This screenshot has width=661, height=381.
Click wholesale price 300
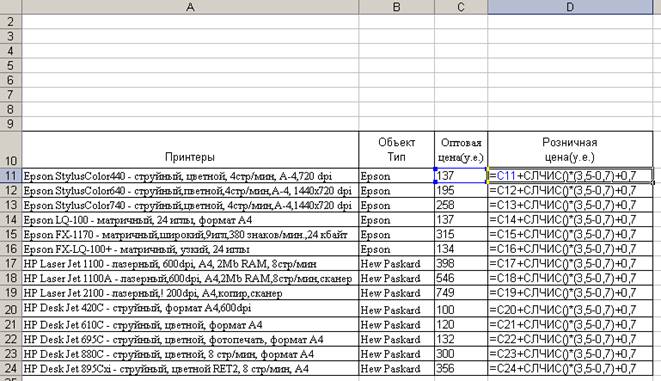pos(461,354)
